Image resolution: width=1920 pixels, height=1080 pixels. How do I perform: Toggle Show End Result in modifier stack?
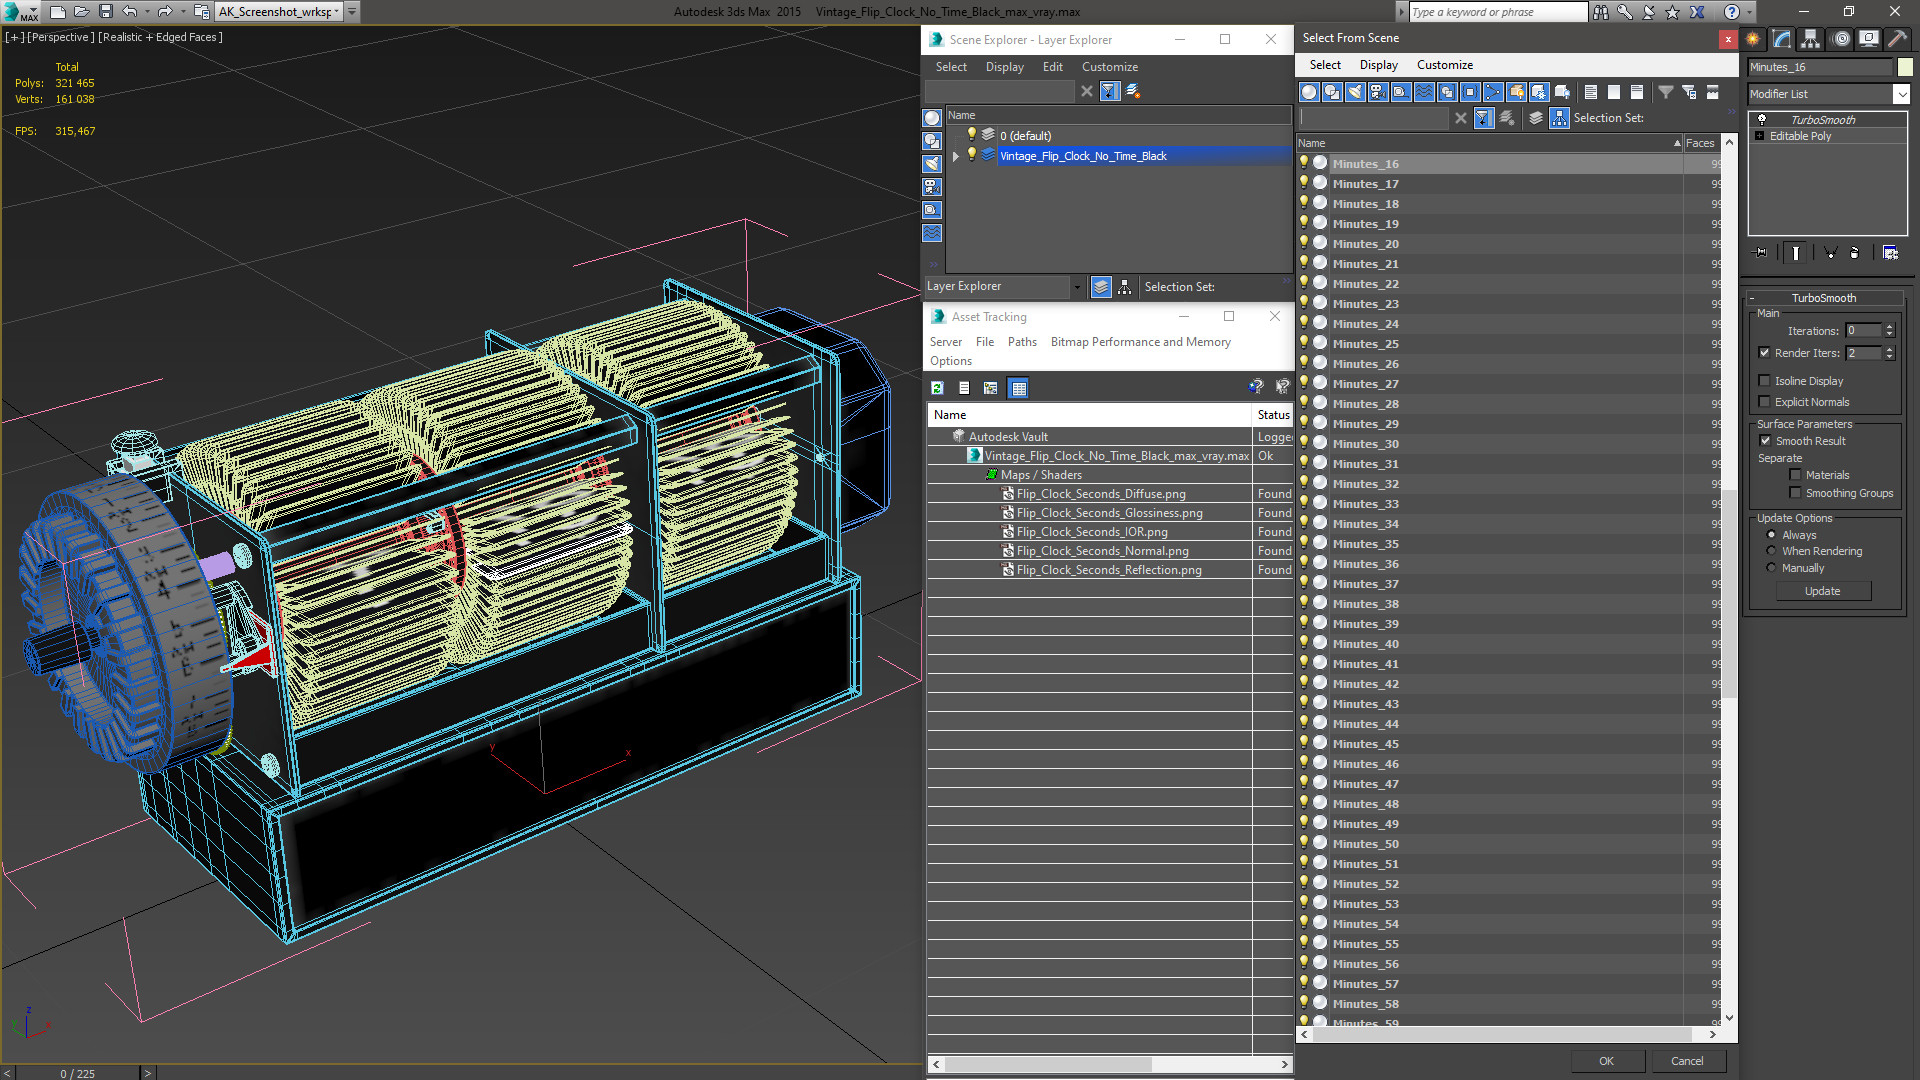tap(1796, 253)
